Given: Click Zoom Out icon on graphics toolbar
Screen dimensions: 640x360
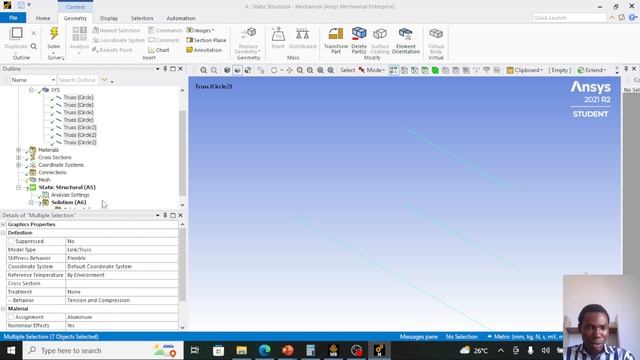Looking at the screenshot, I should (214, 70).
